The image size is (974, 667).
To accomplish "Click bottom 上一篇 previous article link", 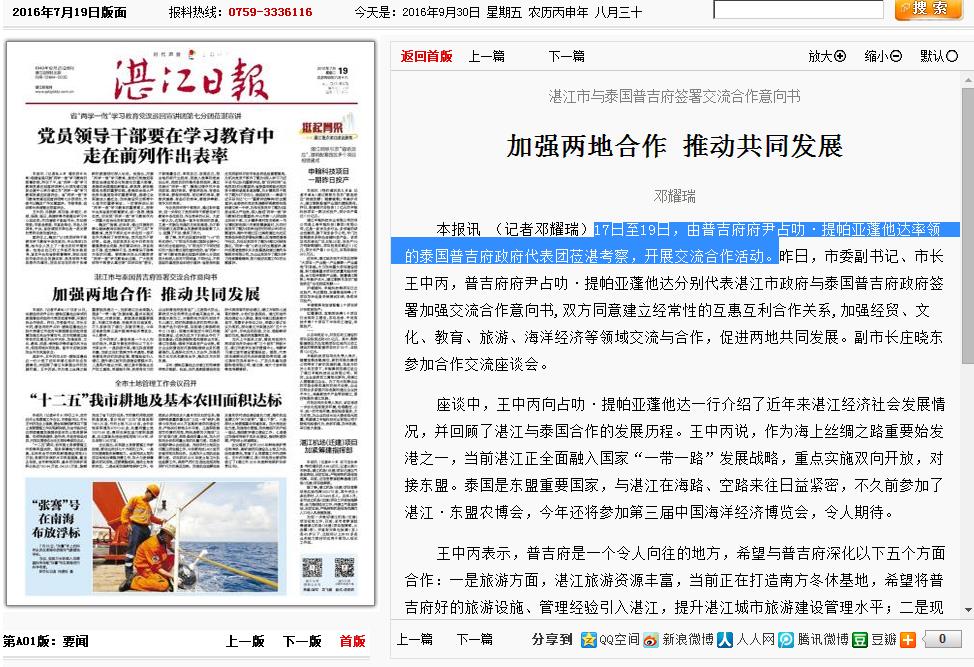I will tap(414, 639).
